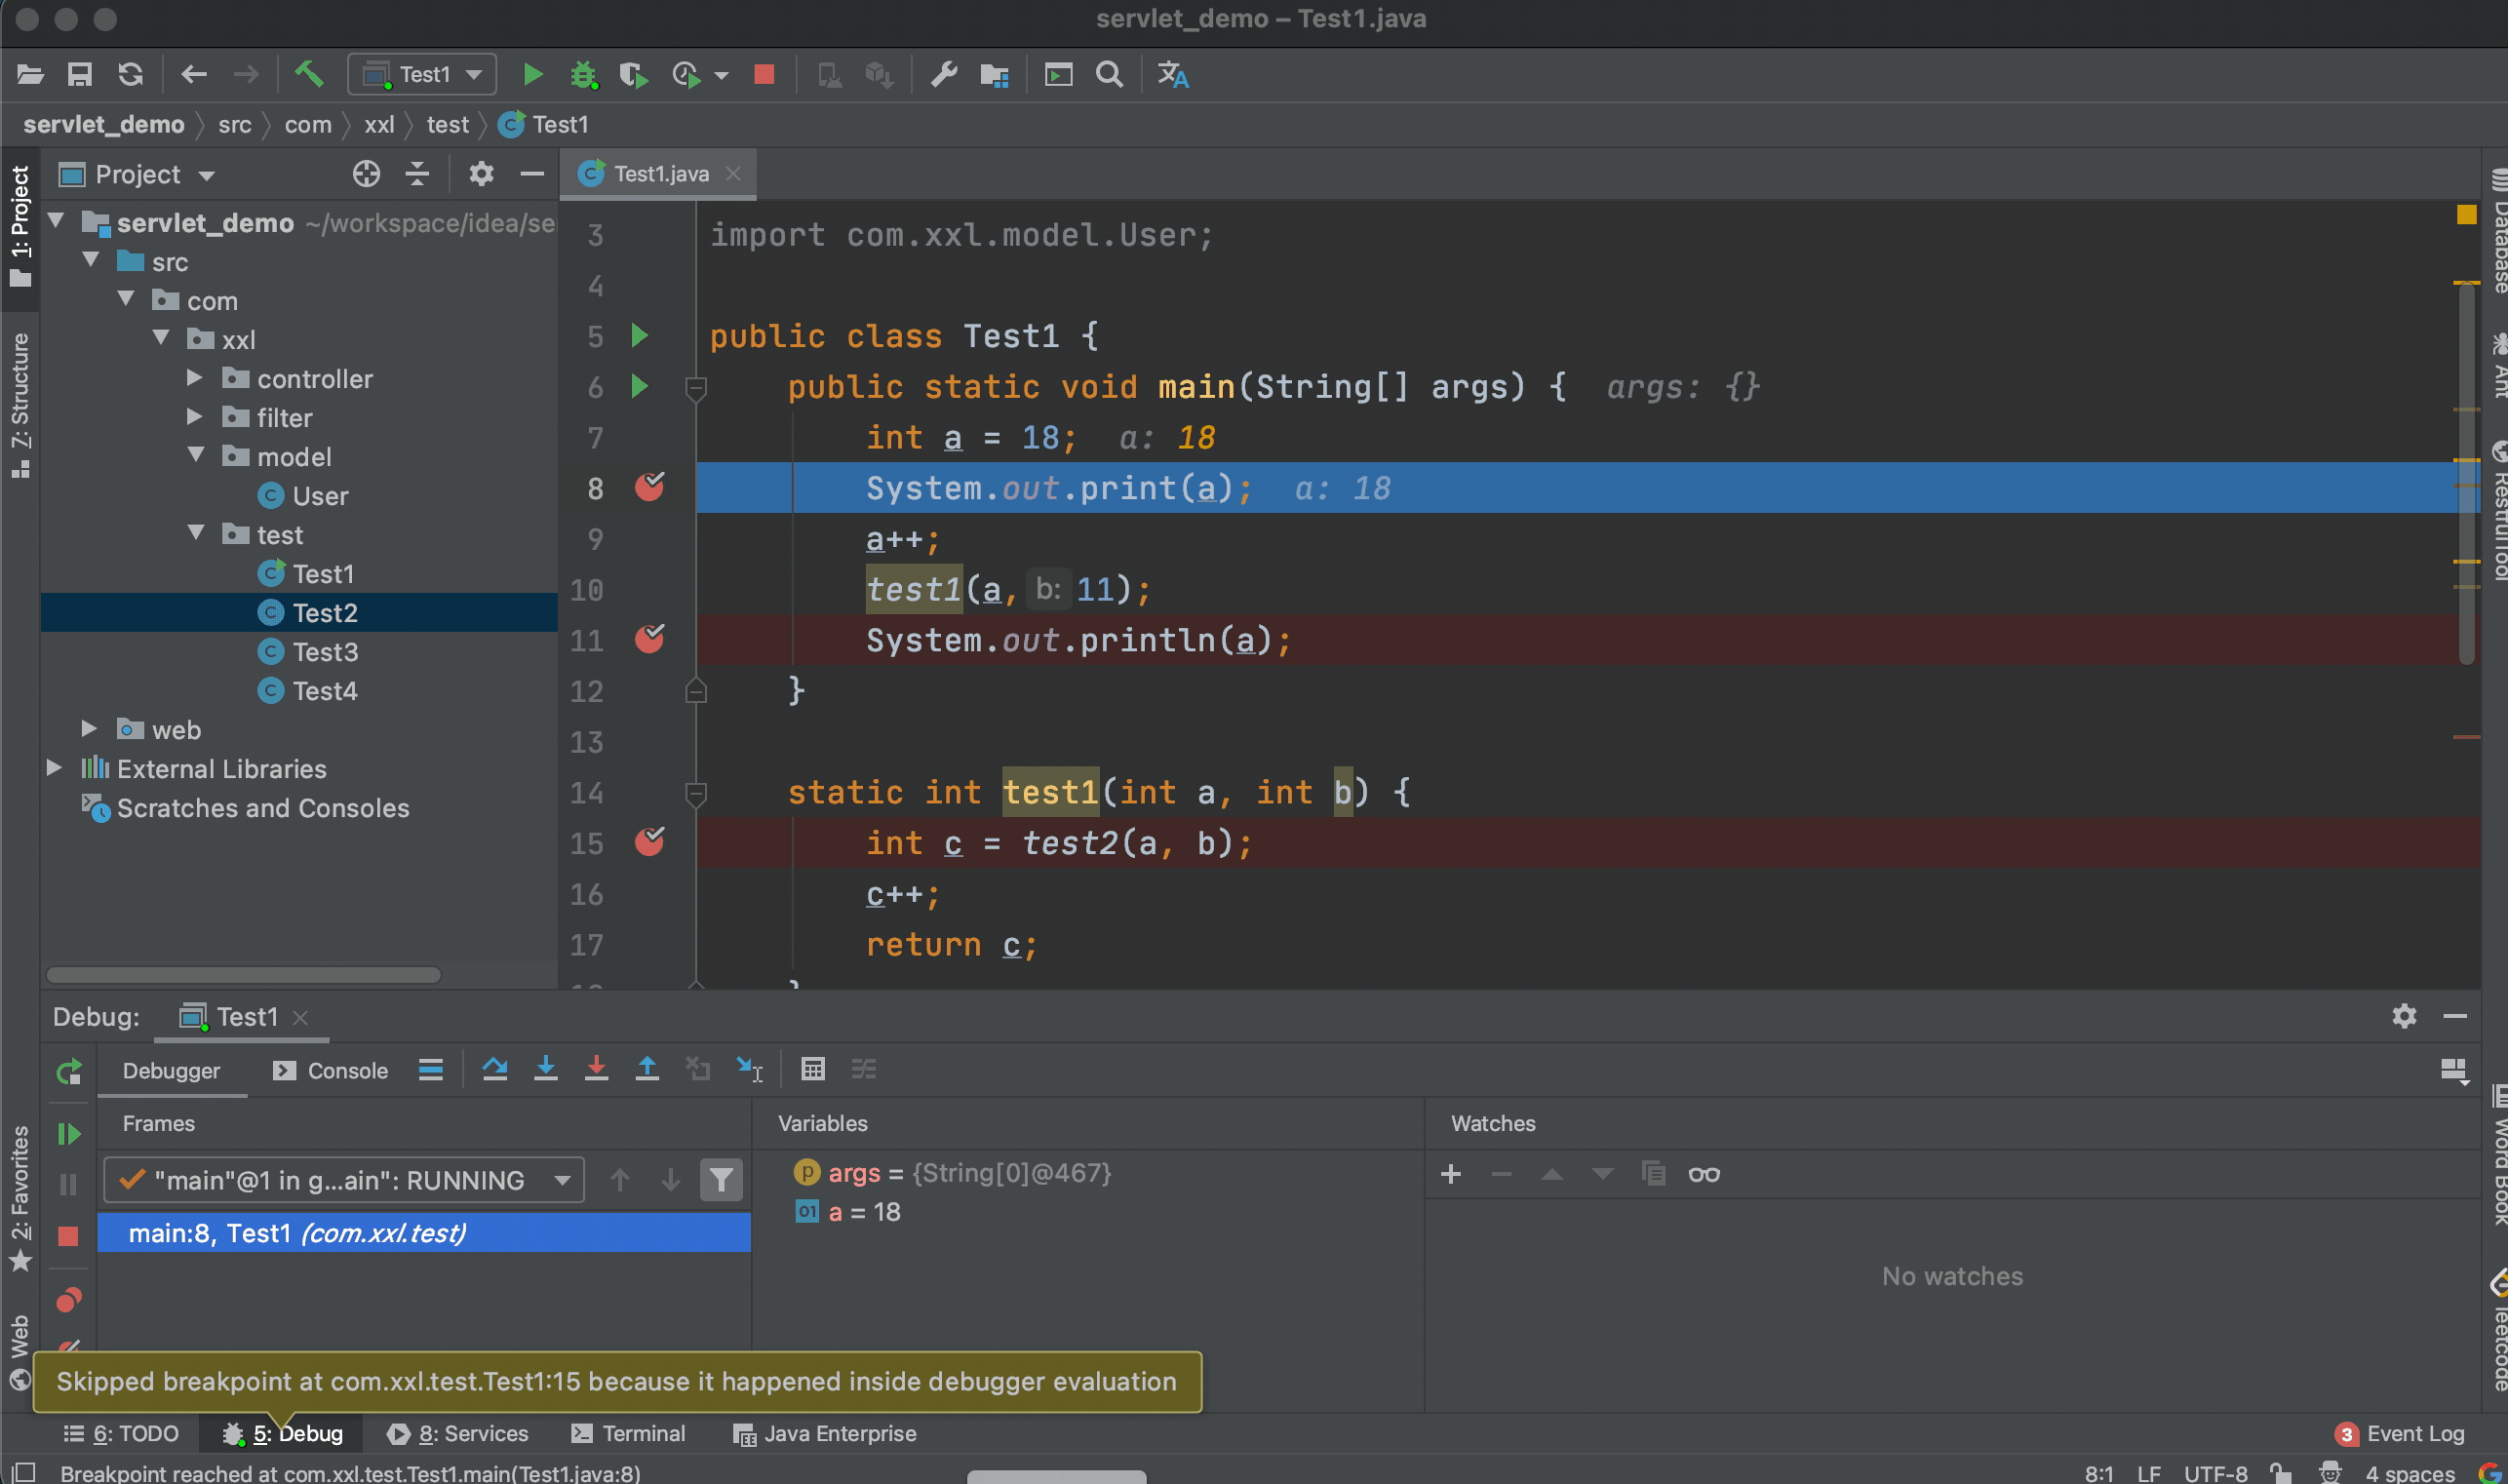2508x1484 pixels.
Task: Select frame main:8, Test1
Action: pyautogui.click(x=423, y=1233)
